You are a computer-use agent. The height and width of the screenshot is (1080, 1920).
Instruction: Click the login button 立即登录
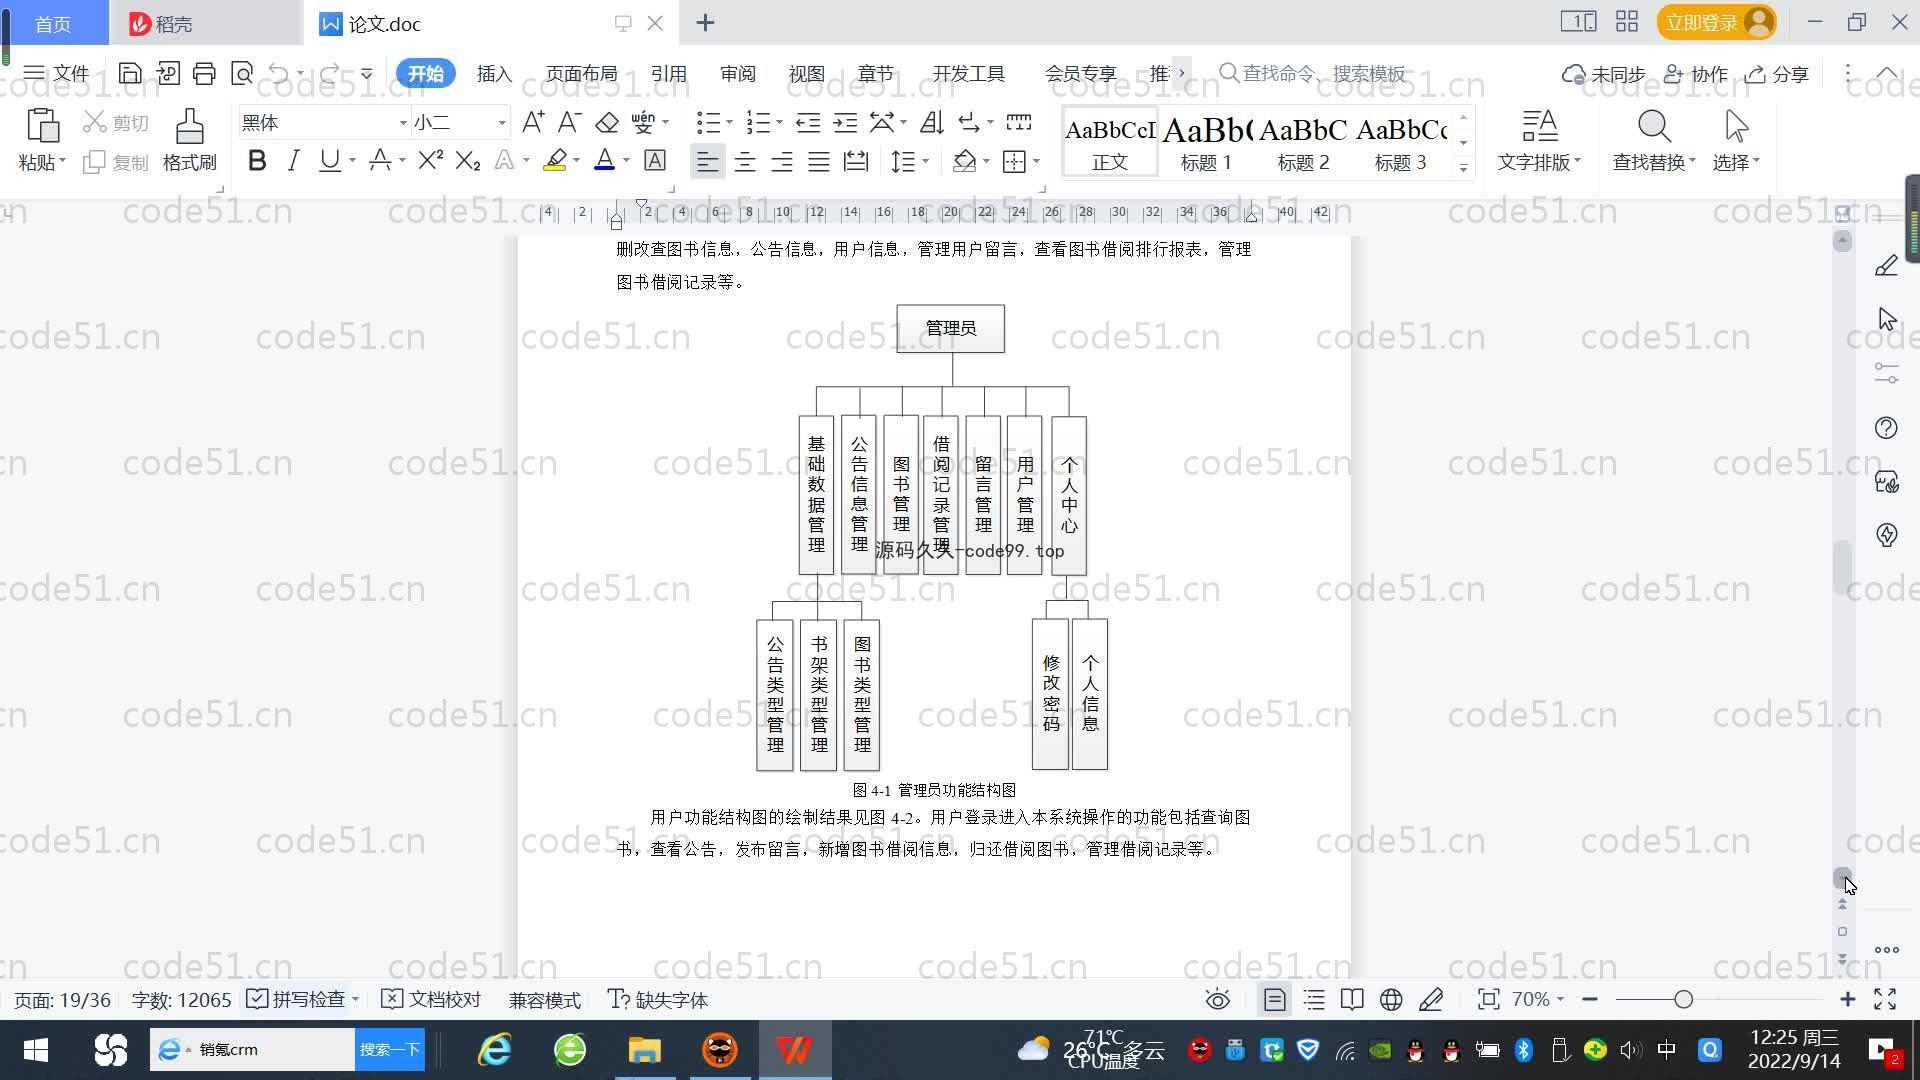click(x=1716, y=22)
